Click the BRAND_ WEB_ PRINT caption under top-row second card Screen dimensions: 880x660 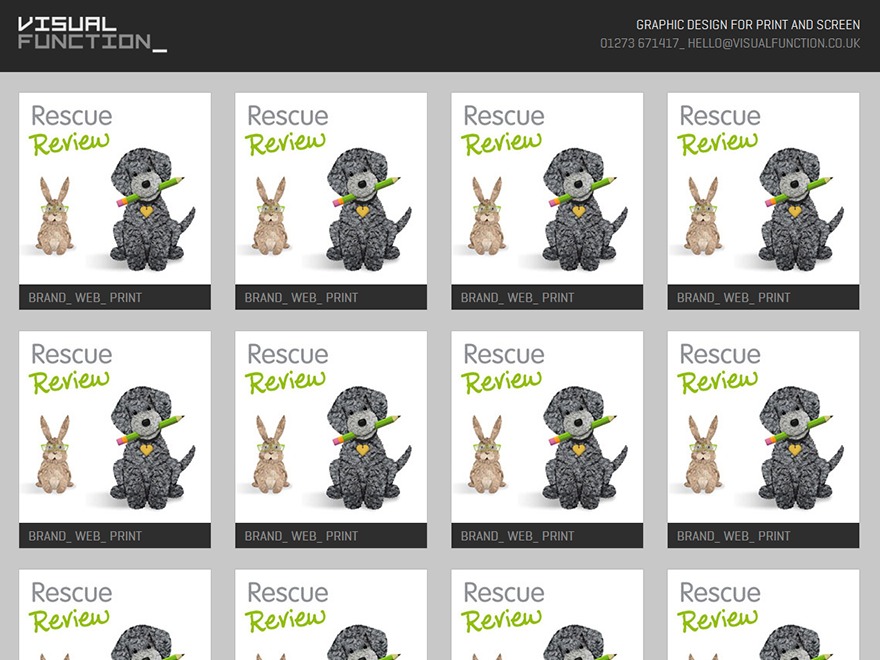pyautogui.click(x=301, y=297)
